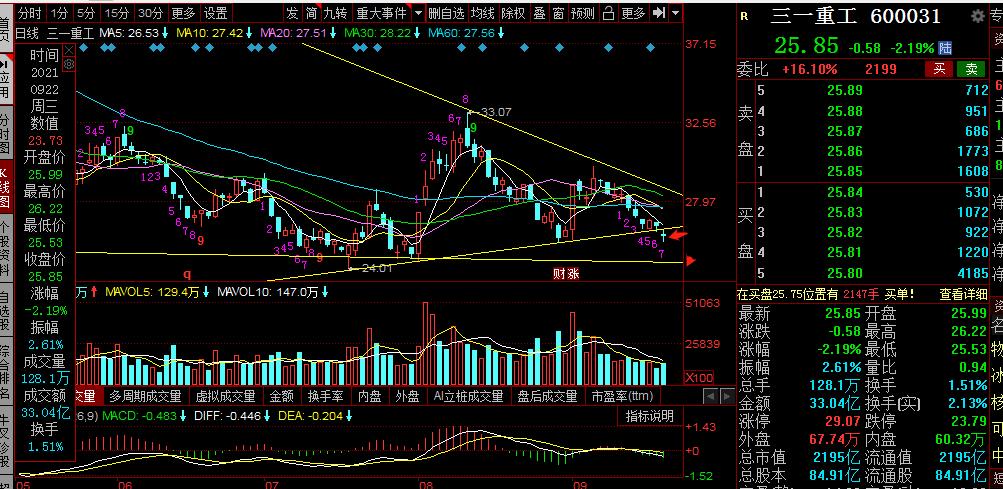Open 指标说明 indicator explanation
1003x489 pixels.
(x=649, y=416)
